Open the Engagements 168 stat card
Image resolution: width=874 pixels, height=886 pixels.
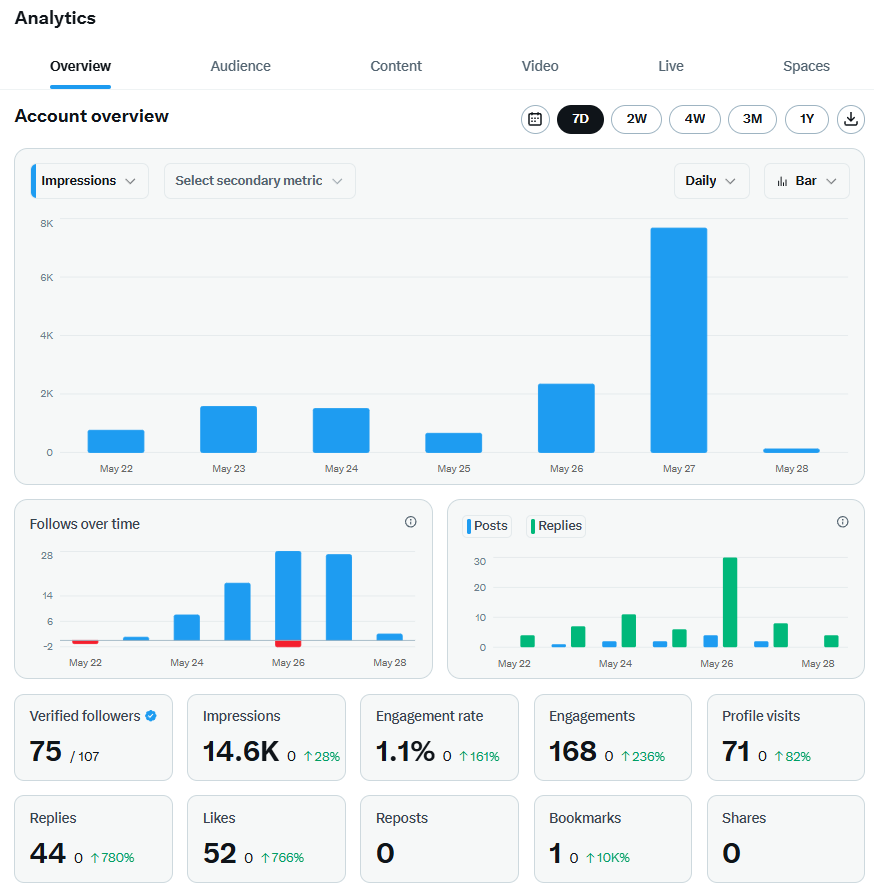pos(612,737)
